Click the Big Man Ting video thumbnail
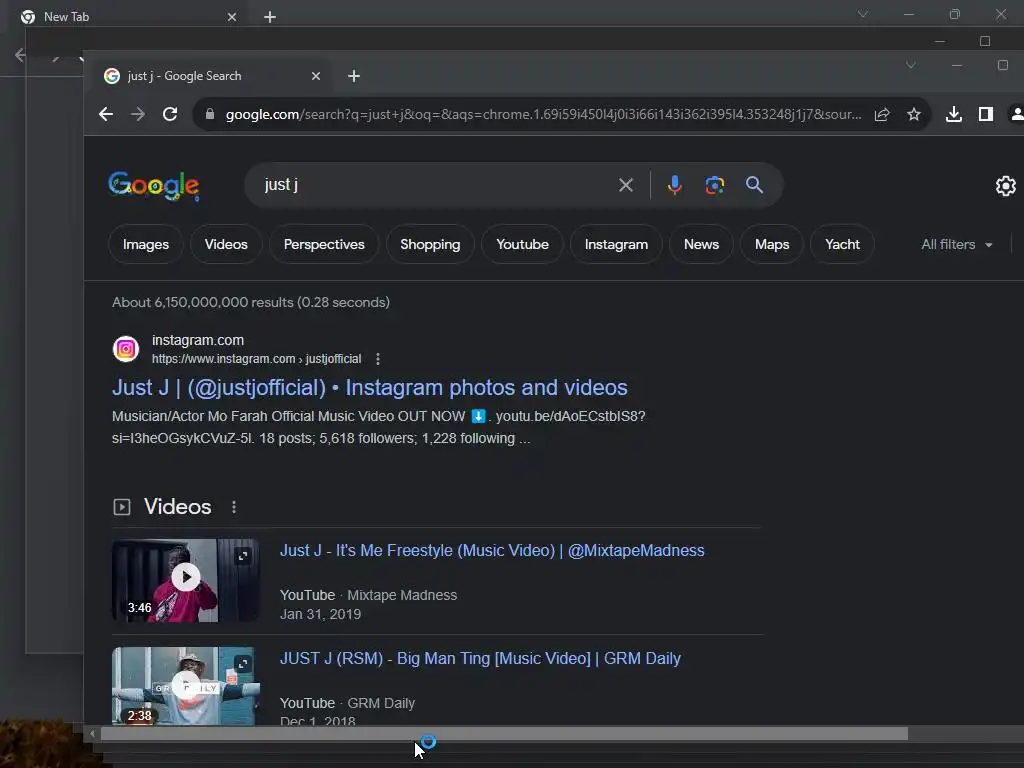Viewport: 1024px width, 768px height. coord(186,686)
